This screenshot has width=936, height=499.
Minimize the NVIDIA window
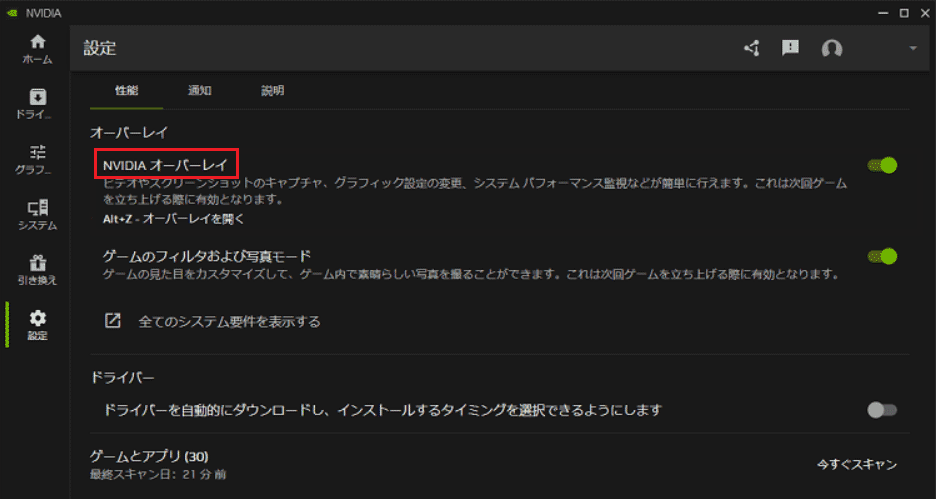885,13
